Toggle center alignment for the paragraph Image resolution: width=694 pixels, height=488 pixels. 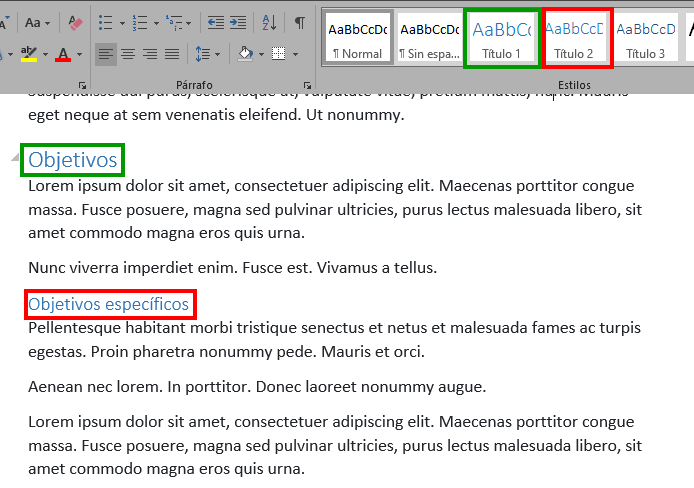128,54
